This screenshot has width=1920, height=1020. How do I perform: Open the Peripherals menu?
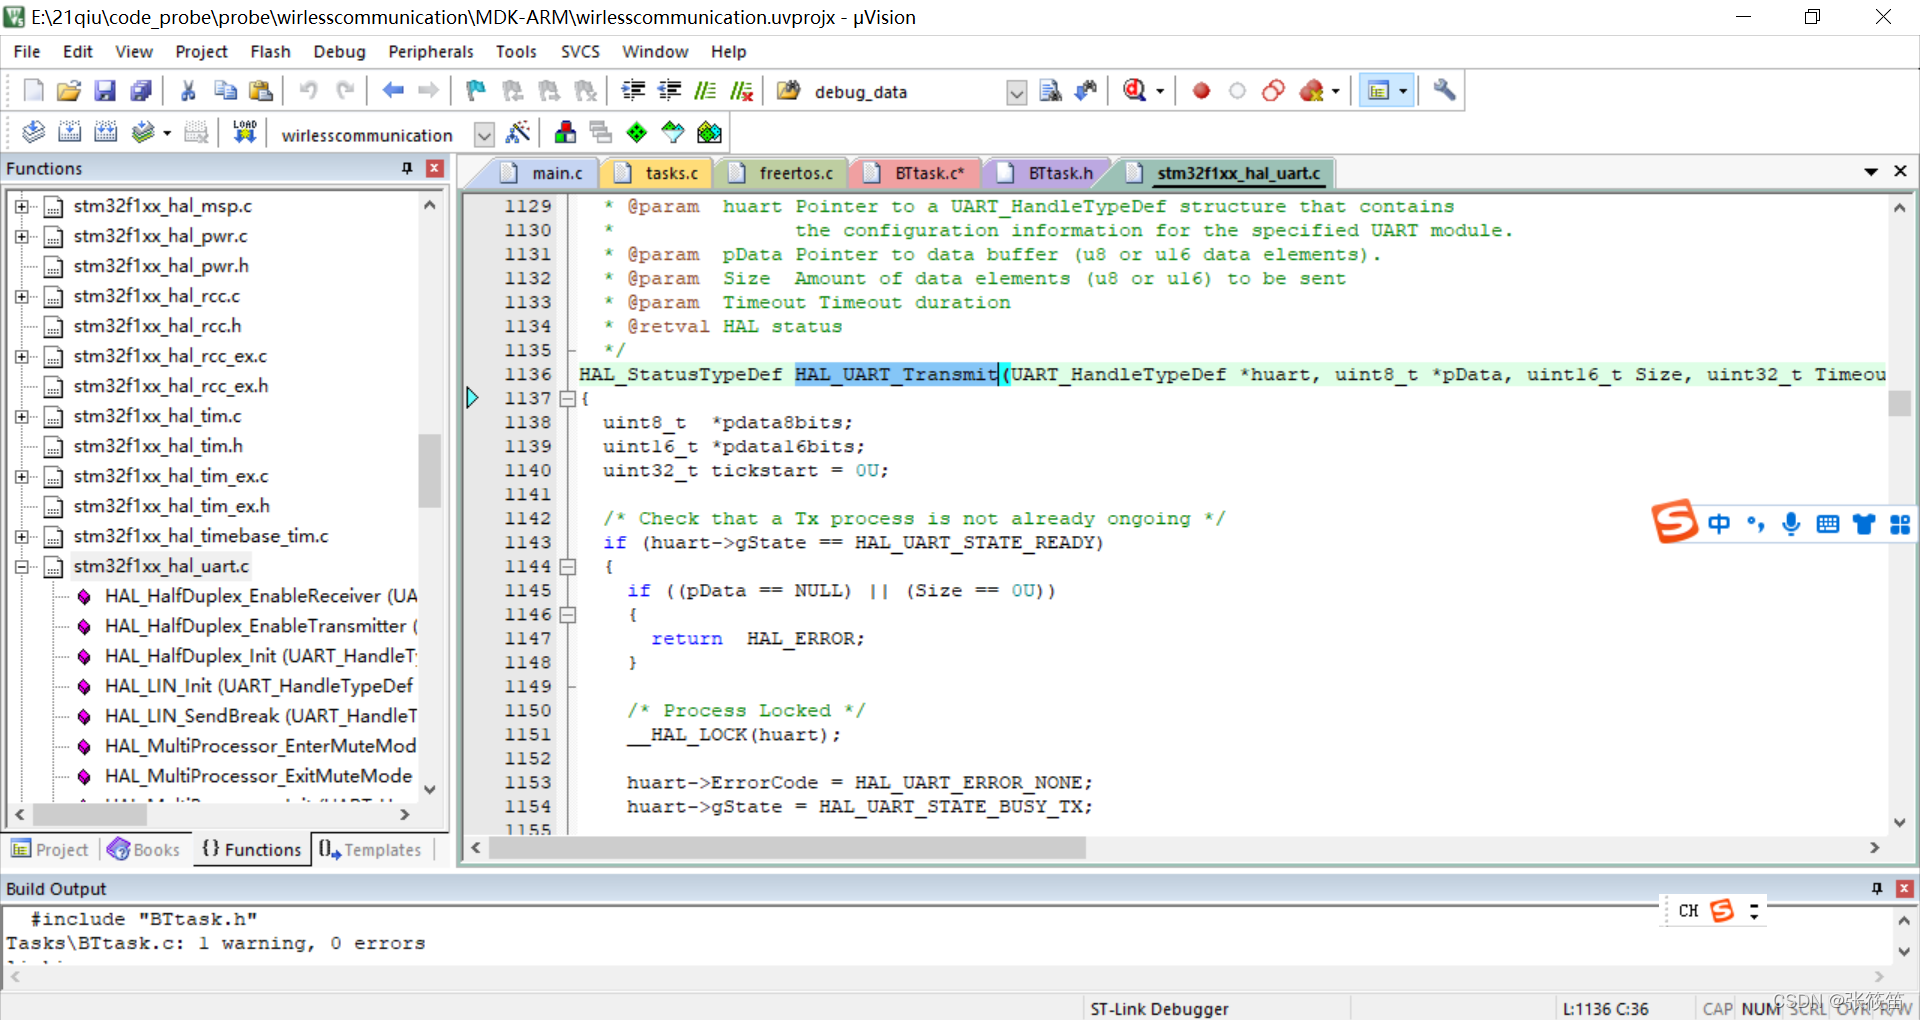430,51
